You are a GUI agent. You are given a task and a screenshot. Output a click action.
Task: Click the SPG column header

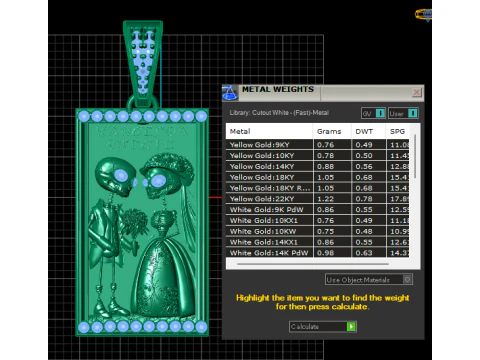pyautogui.click(x=397, y=131)
